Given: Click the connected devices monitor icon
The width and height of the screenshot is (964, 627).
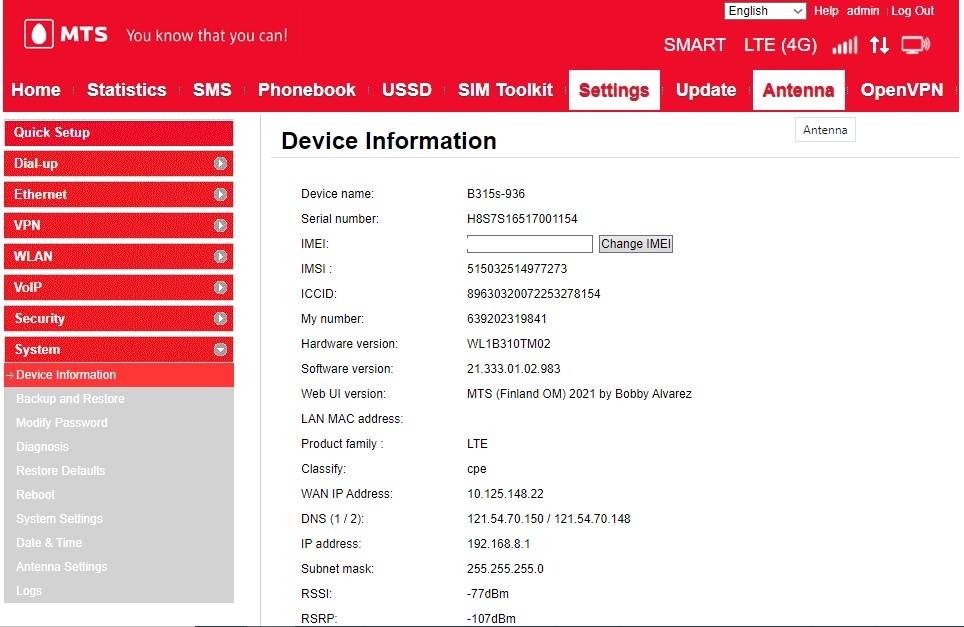Looking at the screenshot, I should point(915,45).
